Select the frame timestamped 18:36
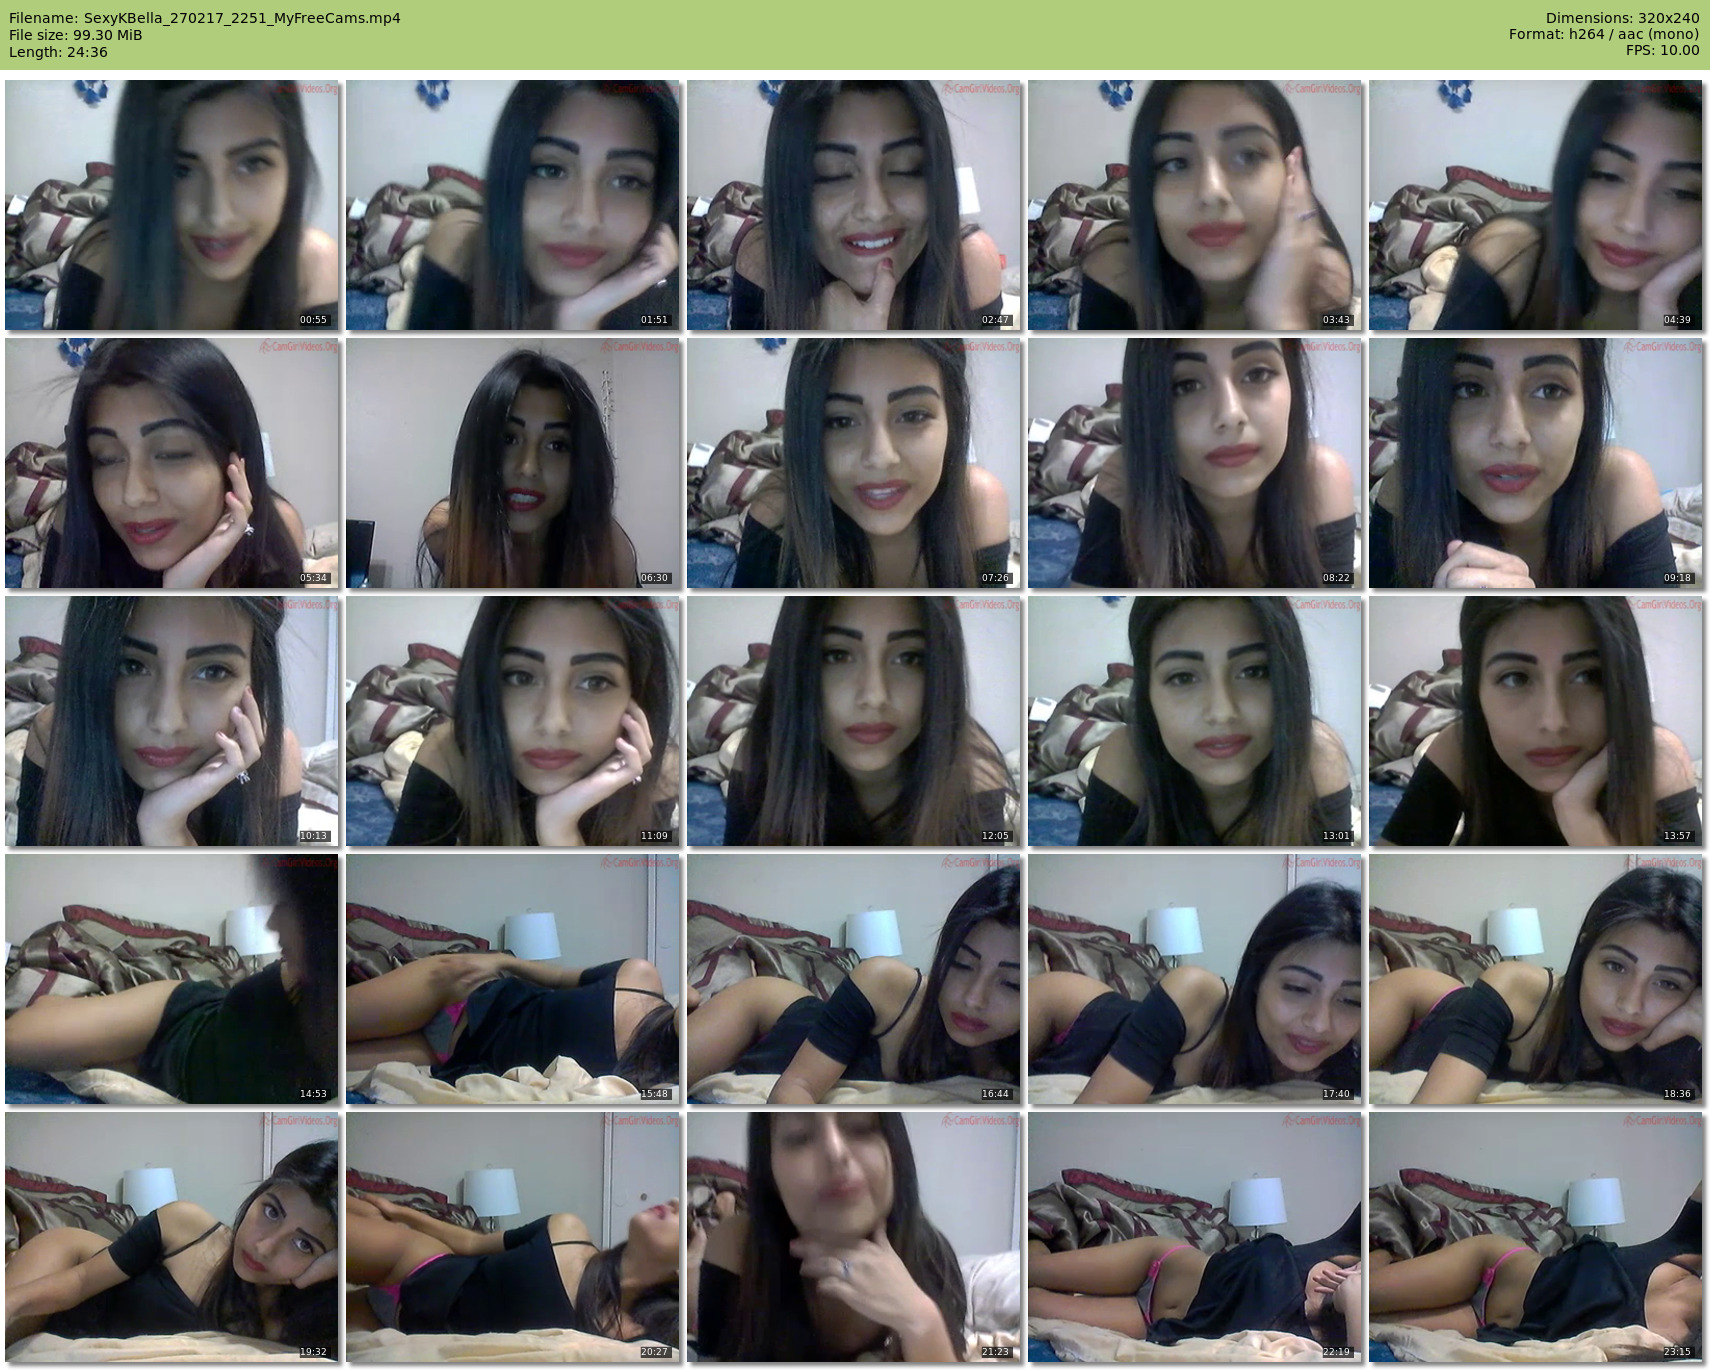Image resolution: width=1710 pixels, height=1370 pixels. click(1536, 979)
